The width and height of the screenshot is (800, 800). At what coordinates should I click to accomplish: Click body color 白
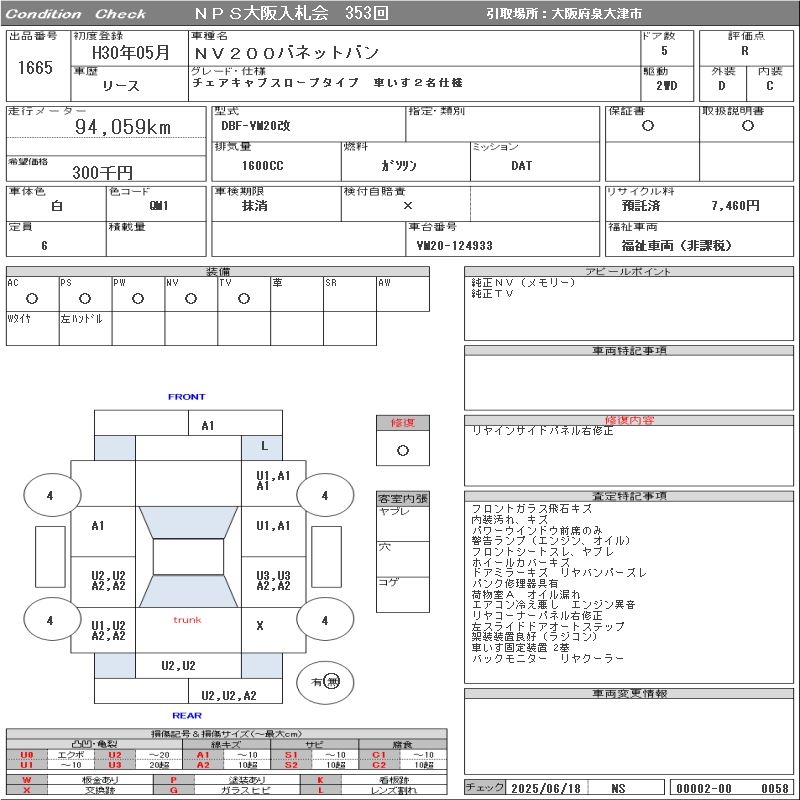click(x=56, y=206)
